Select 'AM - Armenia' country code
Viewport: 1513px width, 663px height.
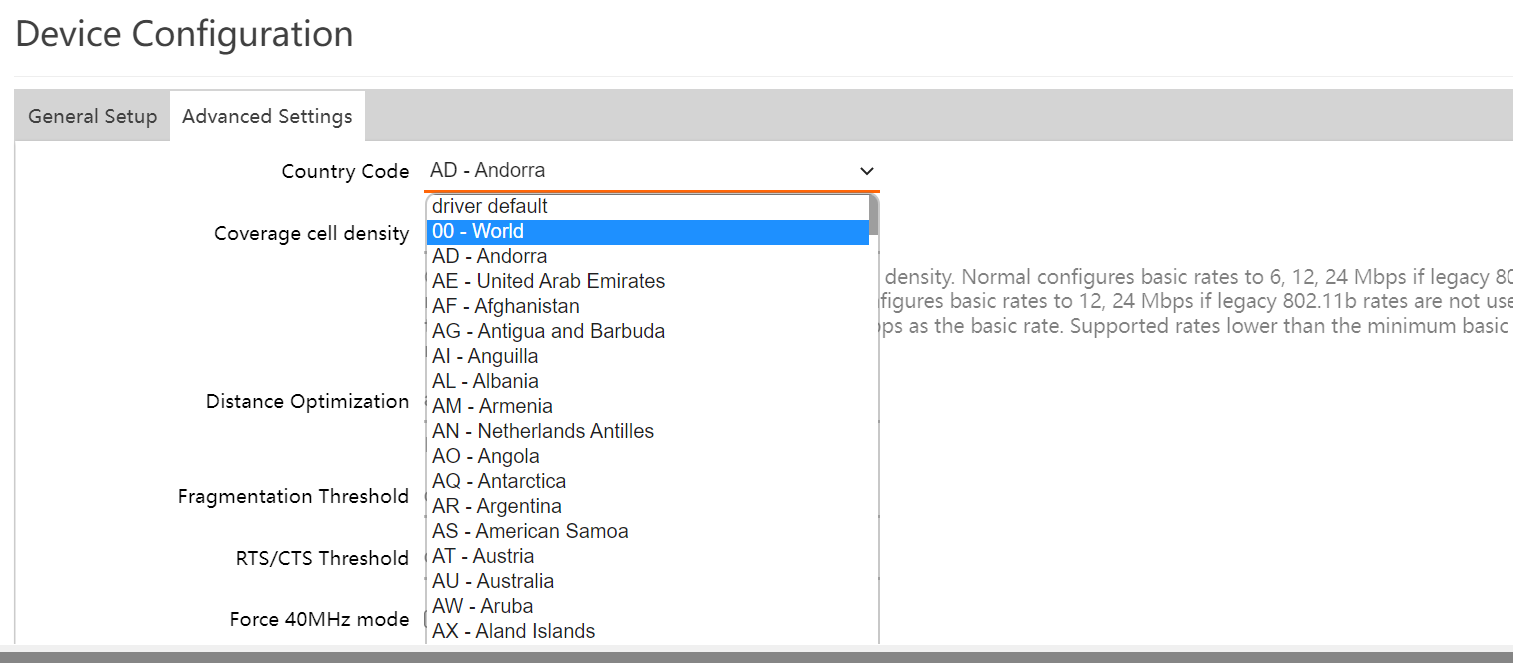[492, 406]
